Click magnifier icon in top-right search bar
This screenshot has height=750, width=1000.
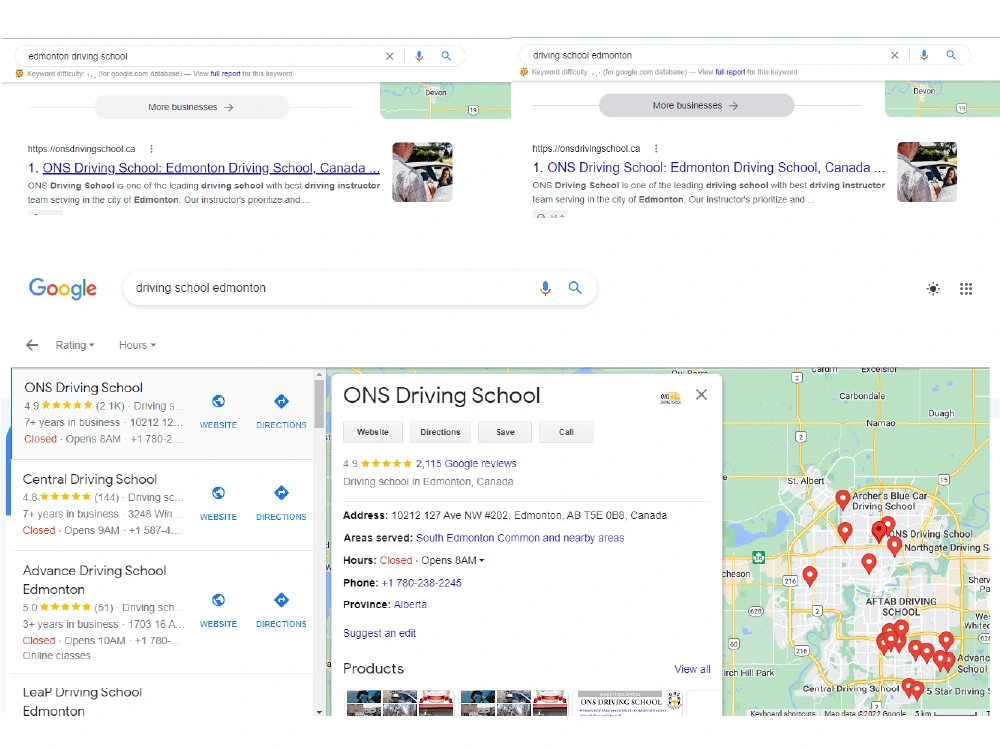[951, 55]
